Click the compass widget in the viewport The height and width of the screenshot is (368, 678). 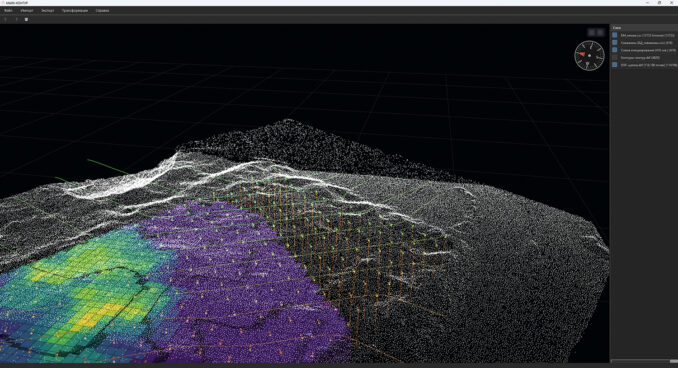(589, 55)
